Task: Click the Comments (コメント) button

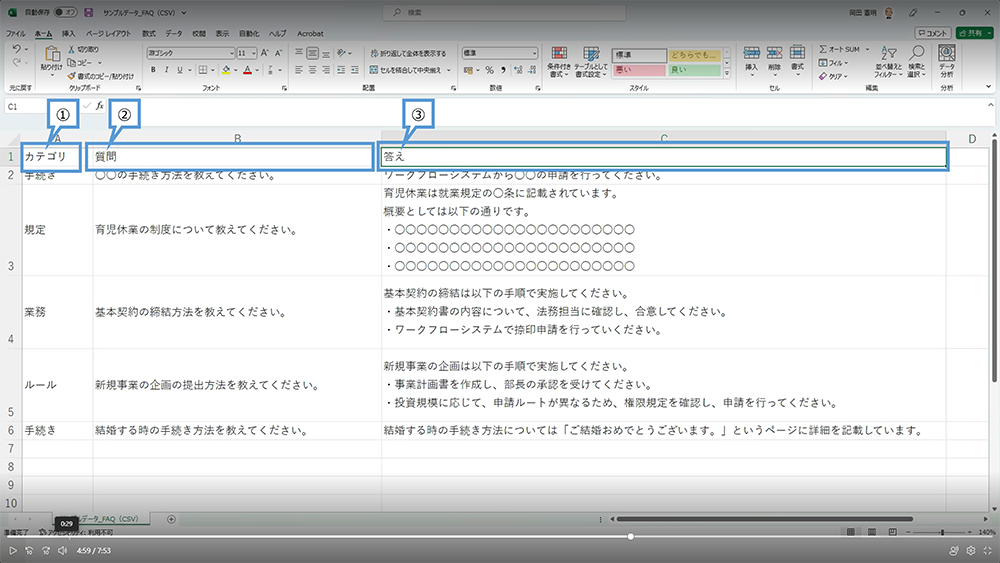Action: [x=933, y=33]
